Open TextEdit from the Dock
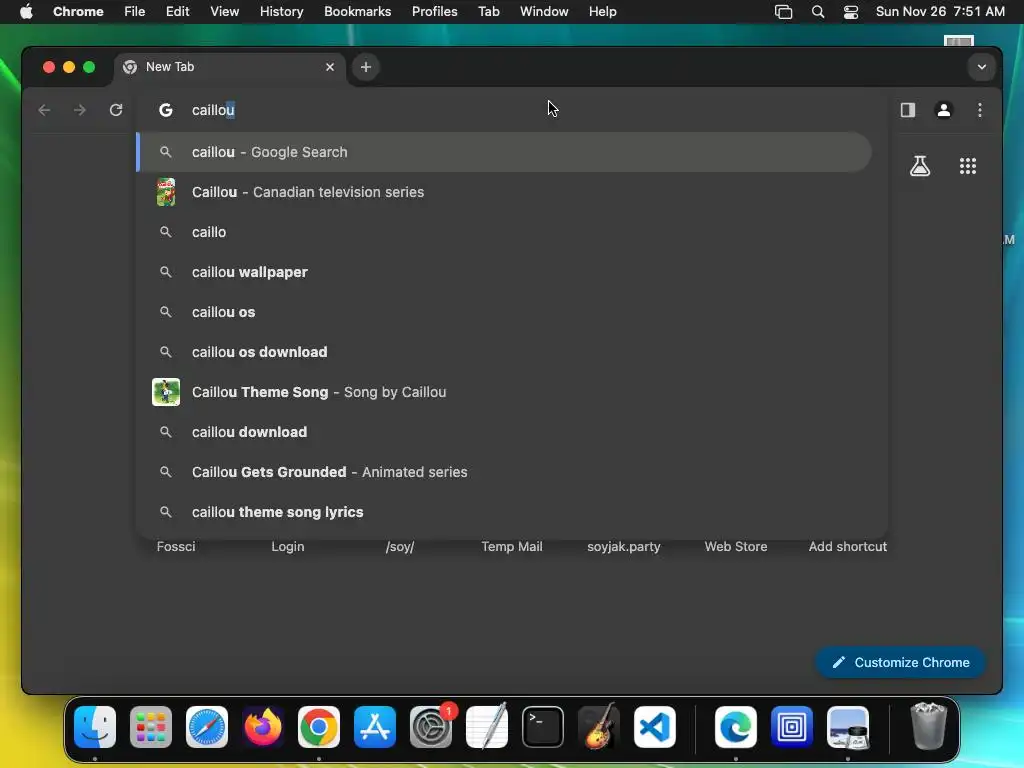This screenshot has height=768, width=1024. pos(487,726)
